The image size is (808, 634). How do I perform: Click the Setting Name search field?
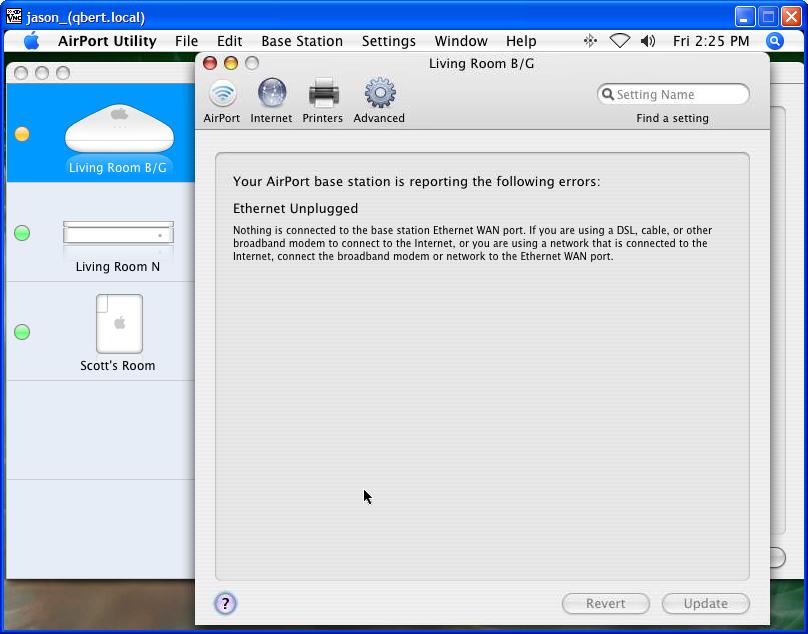[x=673, y=94]
